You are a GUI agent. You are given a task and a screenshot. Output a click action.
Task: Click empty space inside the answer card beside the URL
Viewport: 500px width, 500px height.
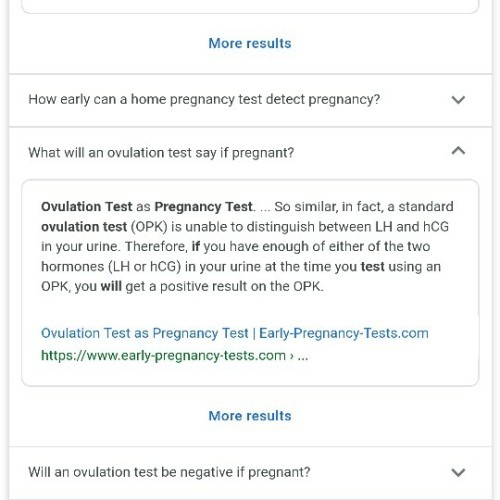[393, 356]
